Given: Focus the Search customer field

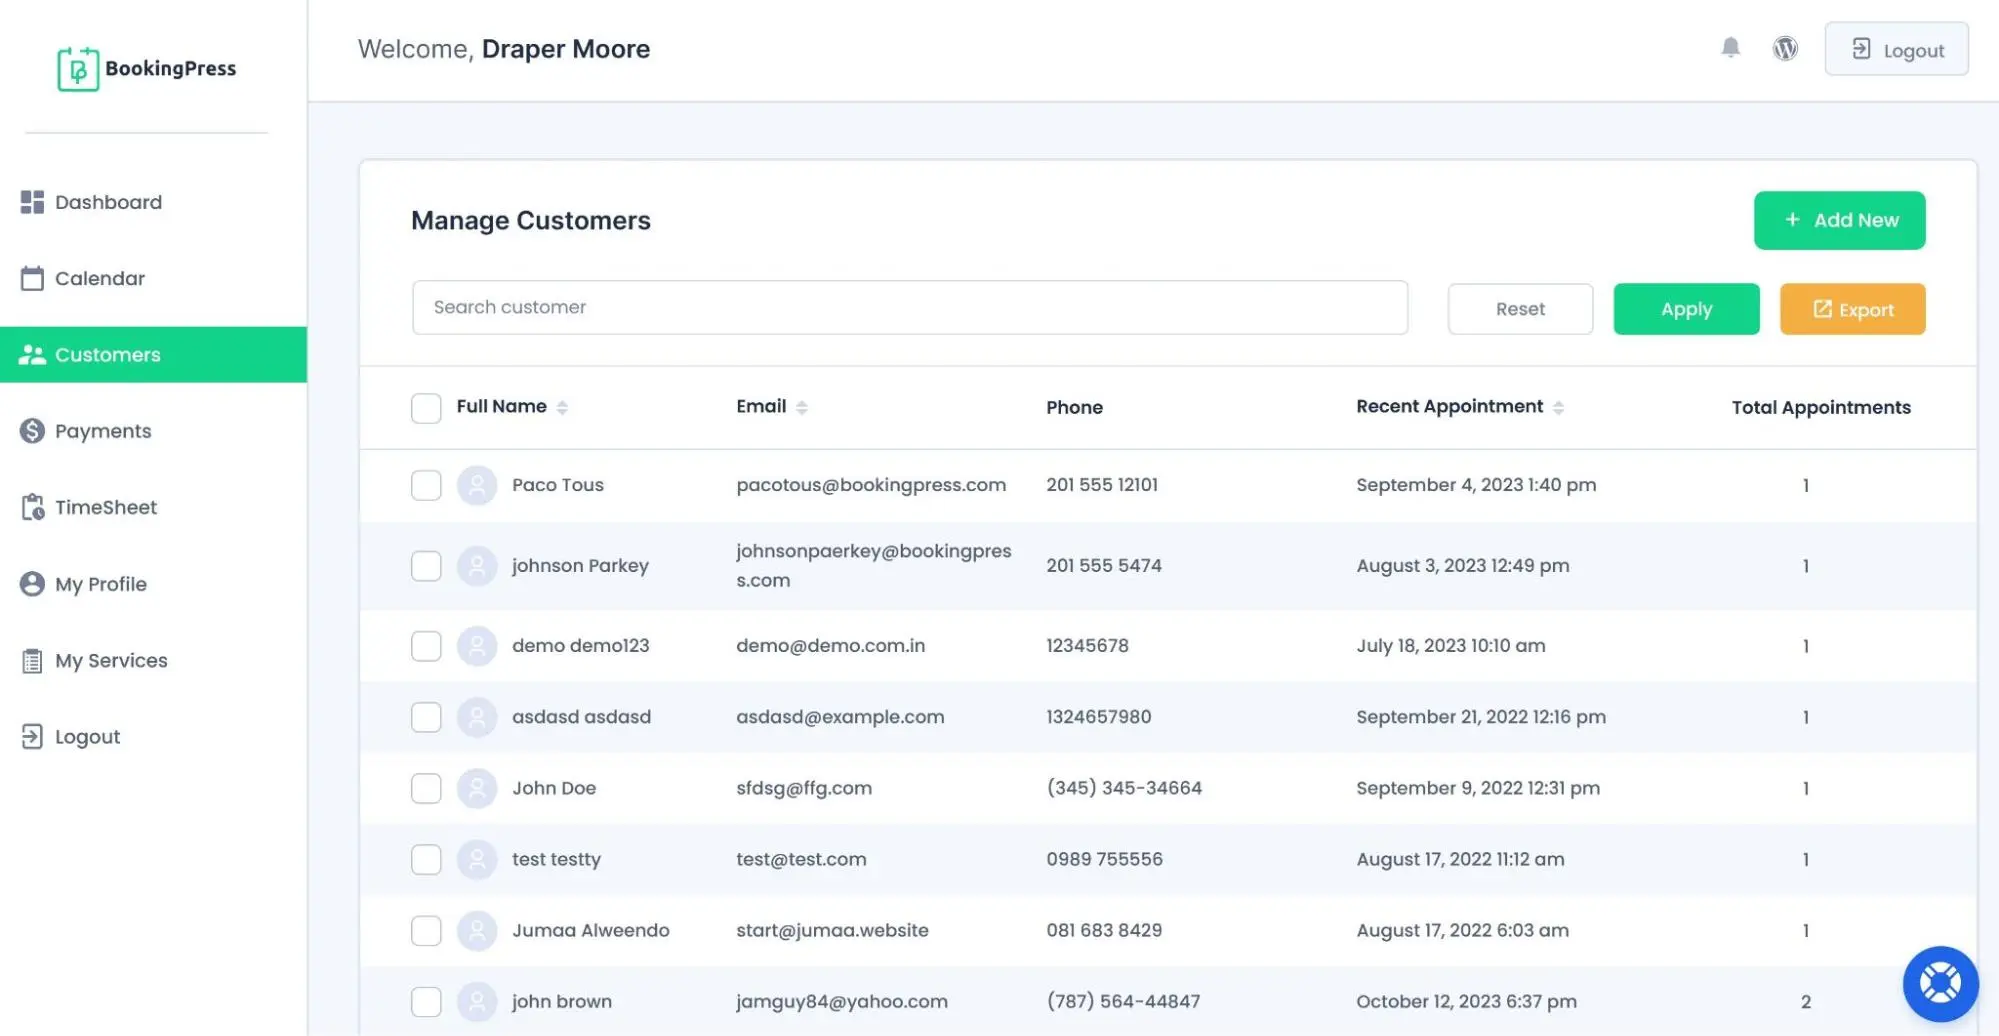Looking at the screenshot, I should pyautogui.click(x=910, y=307).
